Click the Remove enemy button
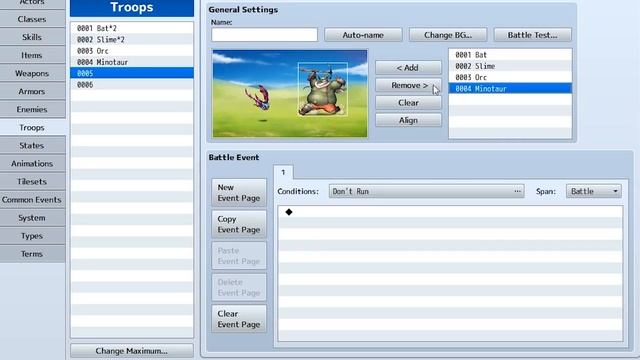640x360 pixels. [408, 85]
